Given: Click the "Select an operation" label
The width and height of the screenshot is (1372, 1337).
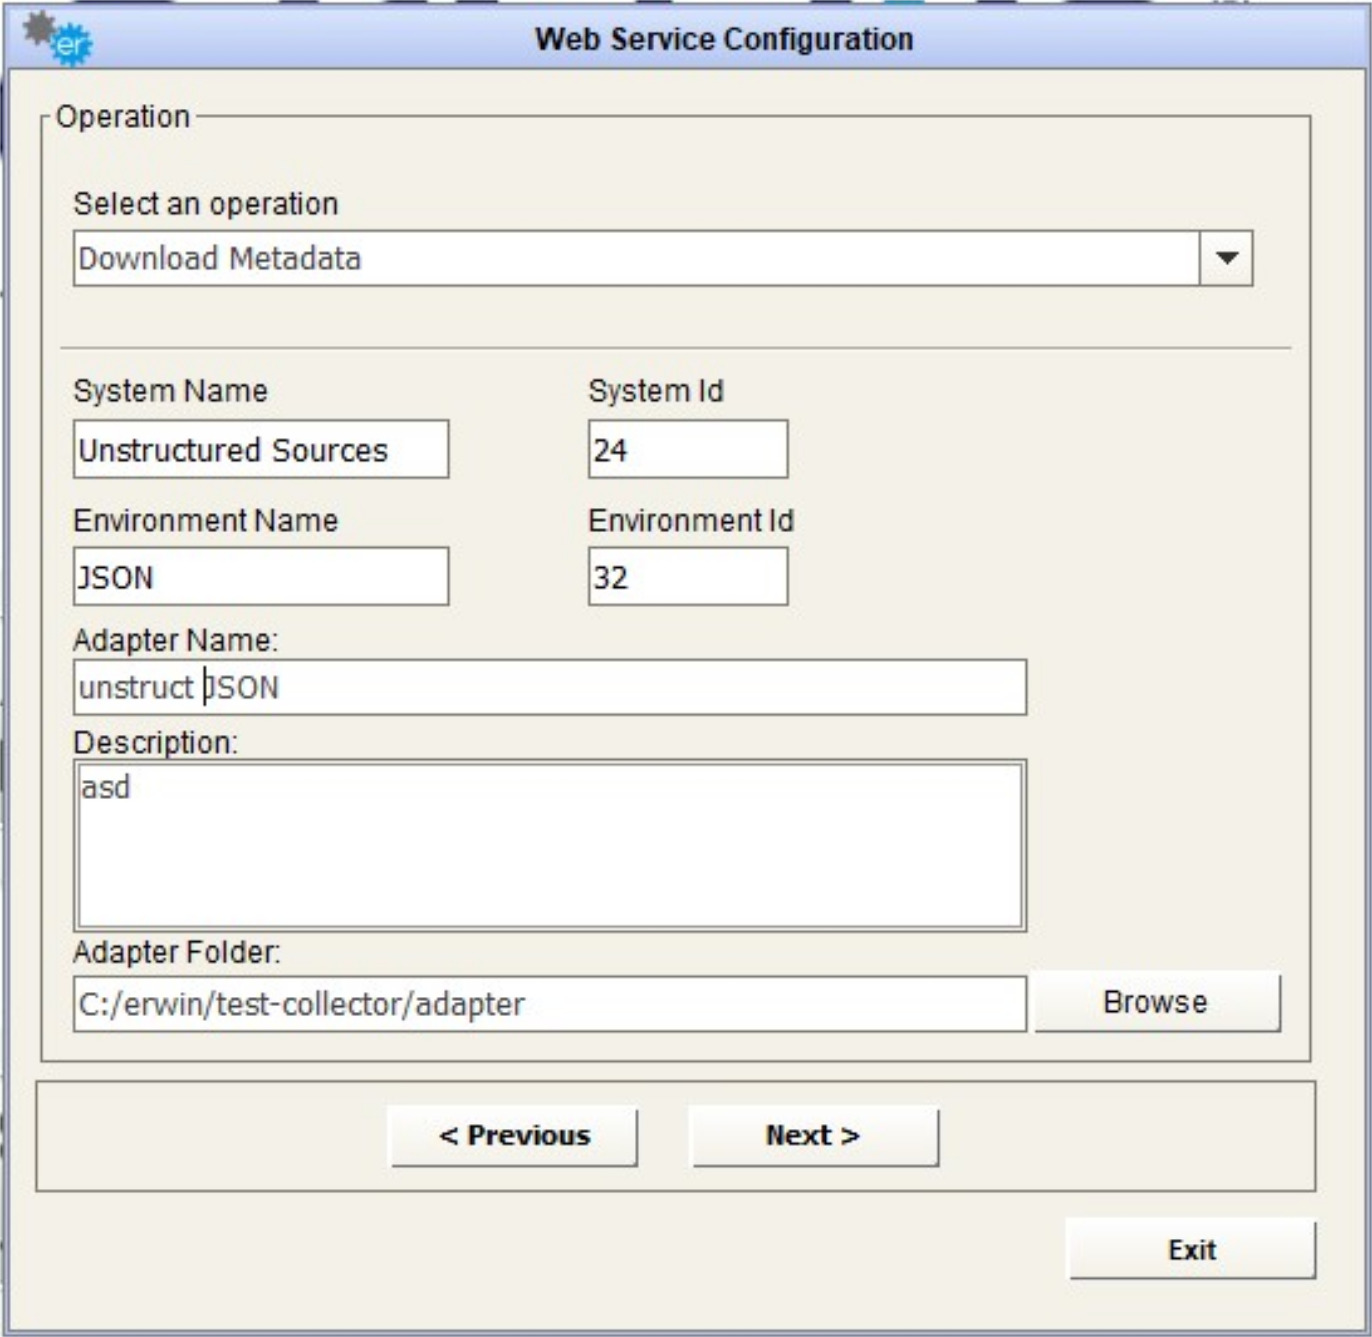Looking at the screenshot, I should click(206, 204).
